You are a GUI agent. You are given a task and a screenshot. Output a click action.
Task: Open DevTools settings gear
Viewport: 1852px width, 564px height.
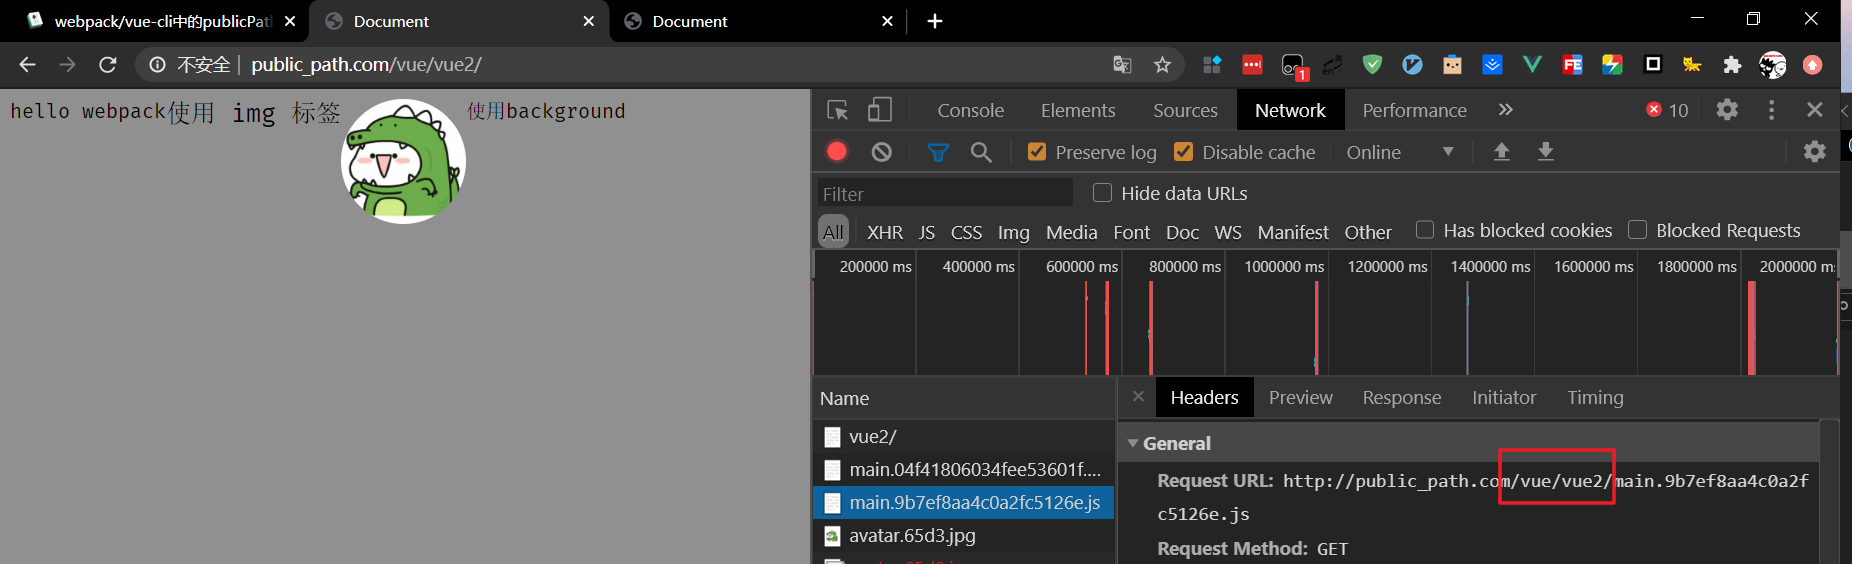(x=1727, y=110)
